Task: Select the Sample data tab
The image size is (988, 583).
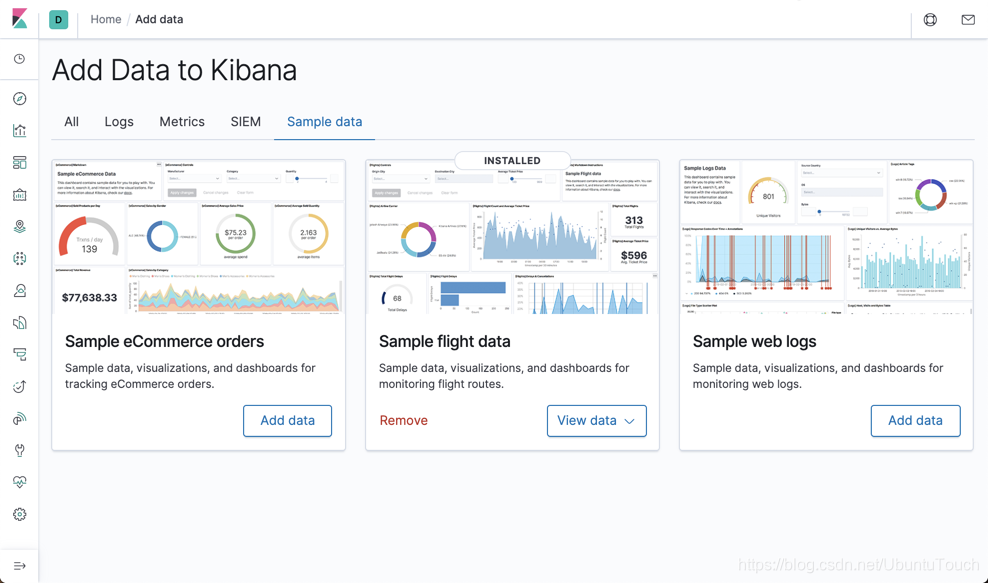Action: [325, 122]
